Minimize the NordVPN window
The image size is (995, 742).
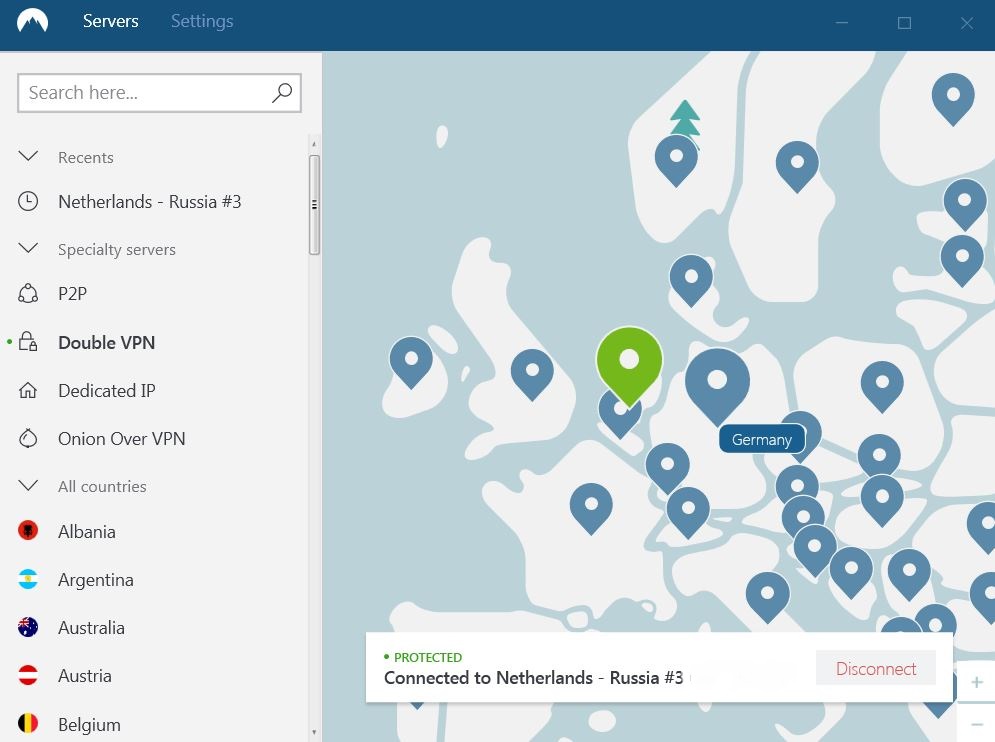point(842,23)
